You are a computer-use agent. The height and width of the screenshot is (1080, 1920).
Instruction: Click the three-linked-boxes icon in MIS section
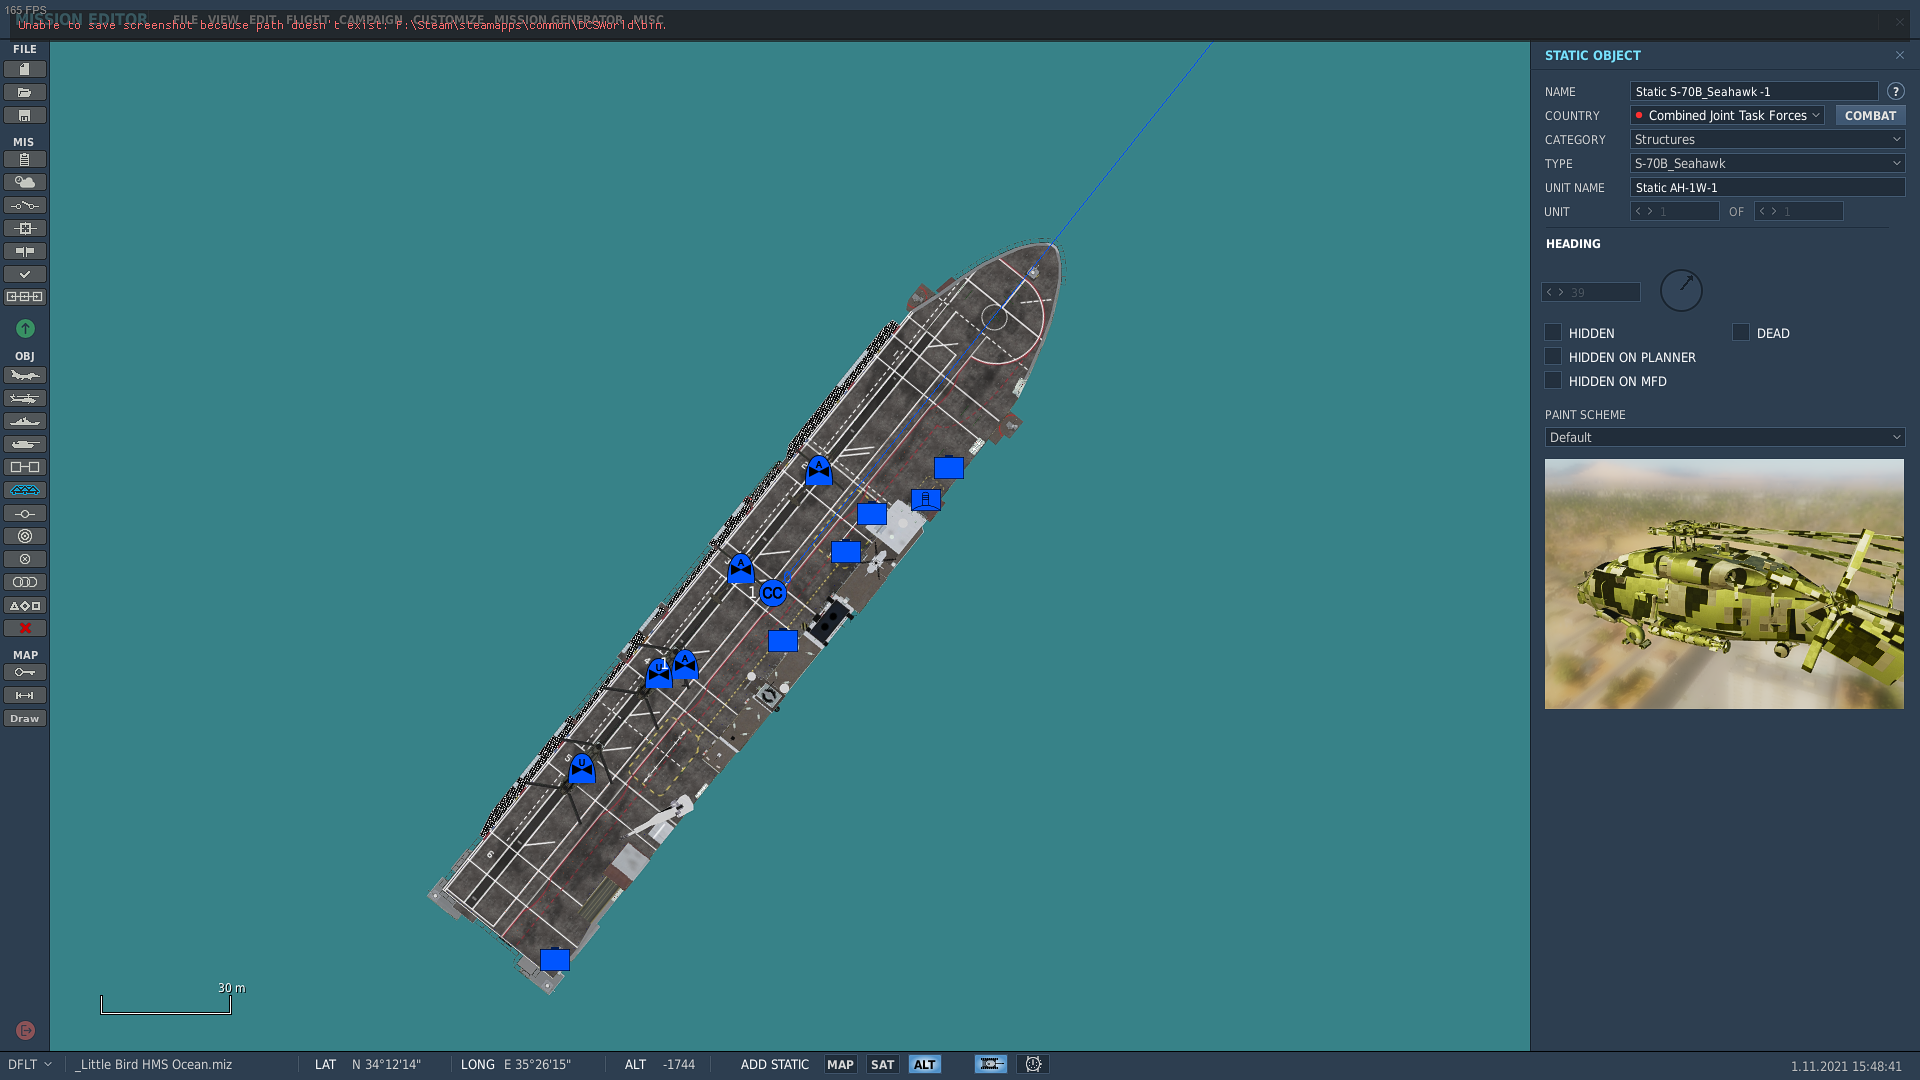pyautogui.click(x=25, y=297)
